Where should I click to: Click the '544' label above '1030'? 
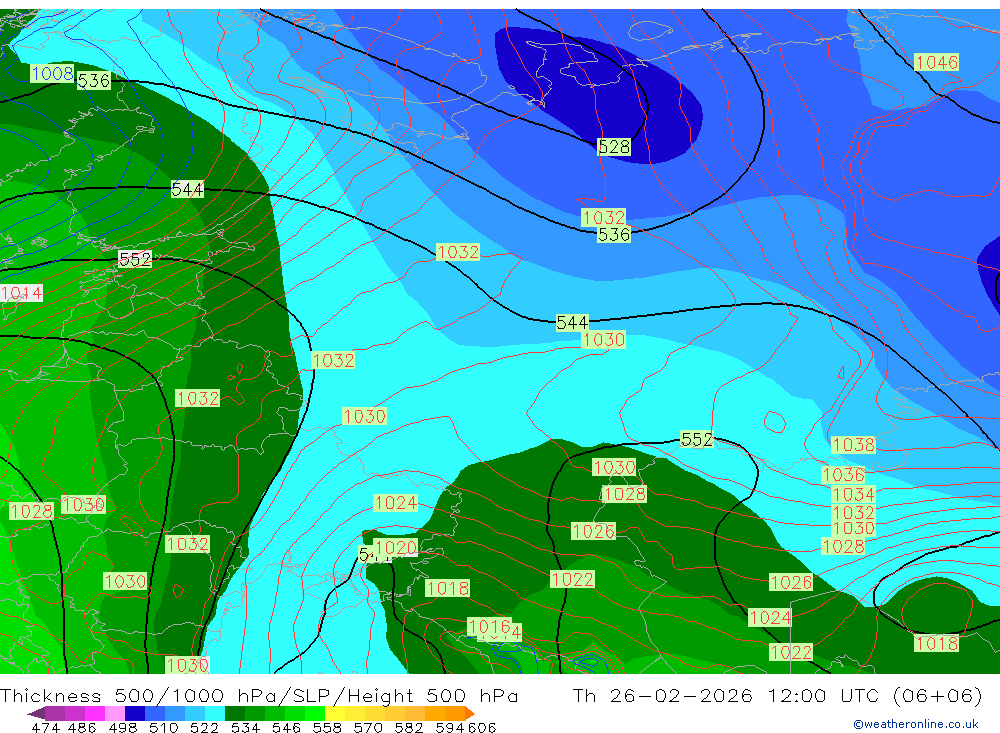572,323
